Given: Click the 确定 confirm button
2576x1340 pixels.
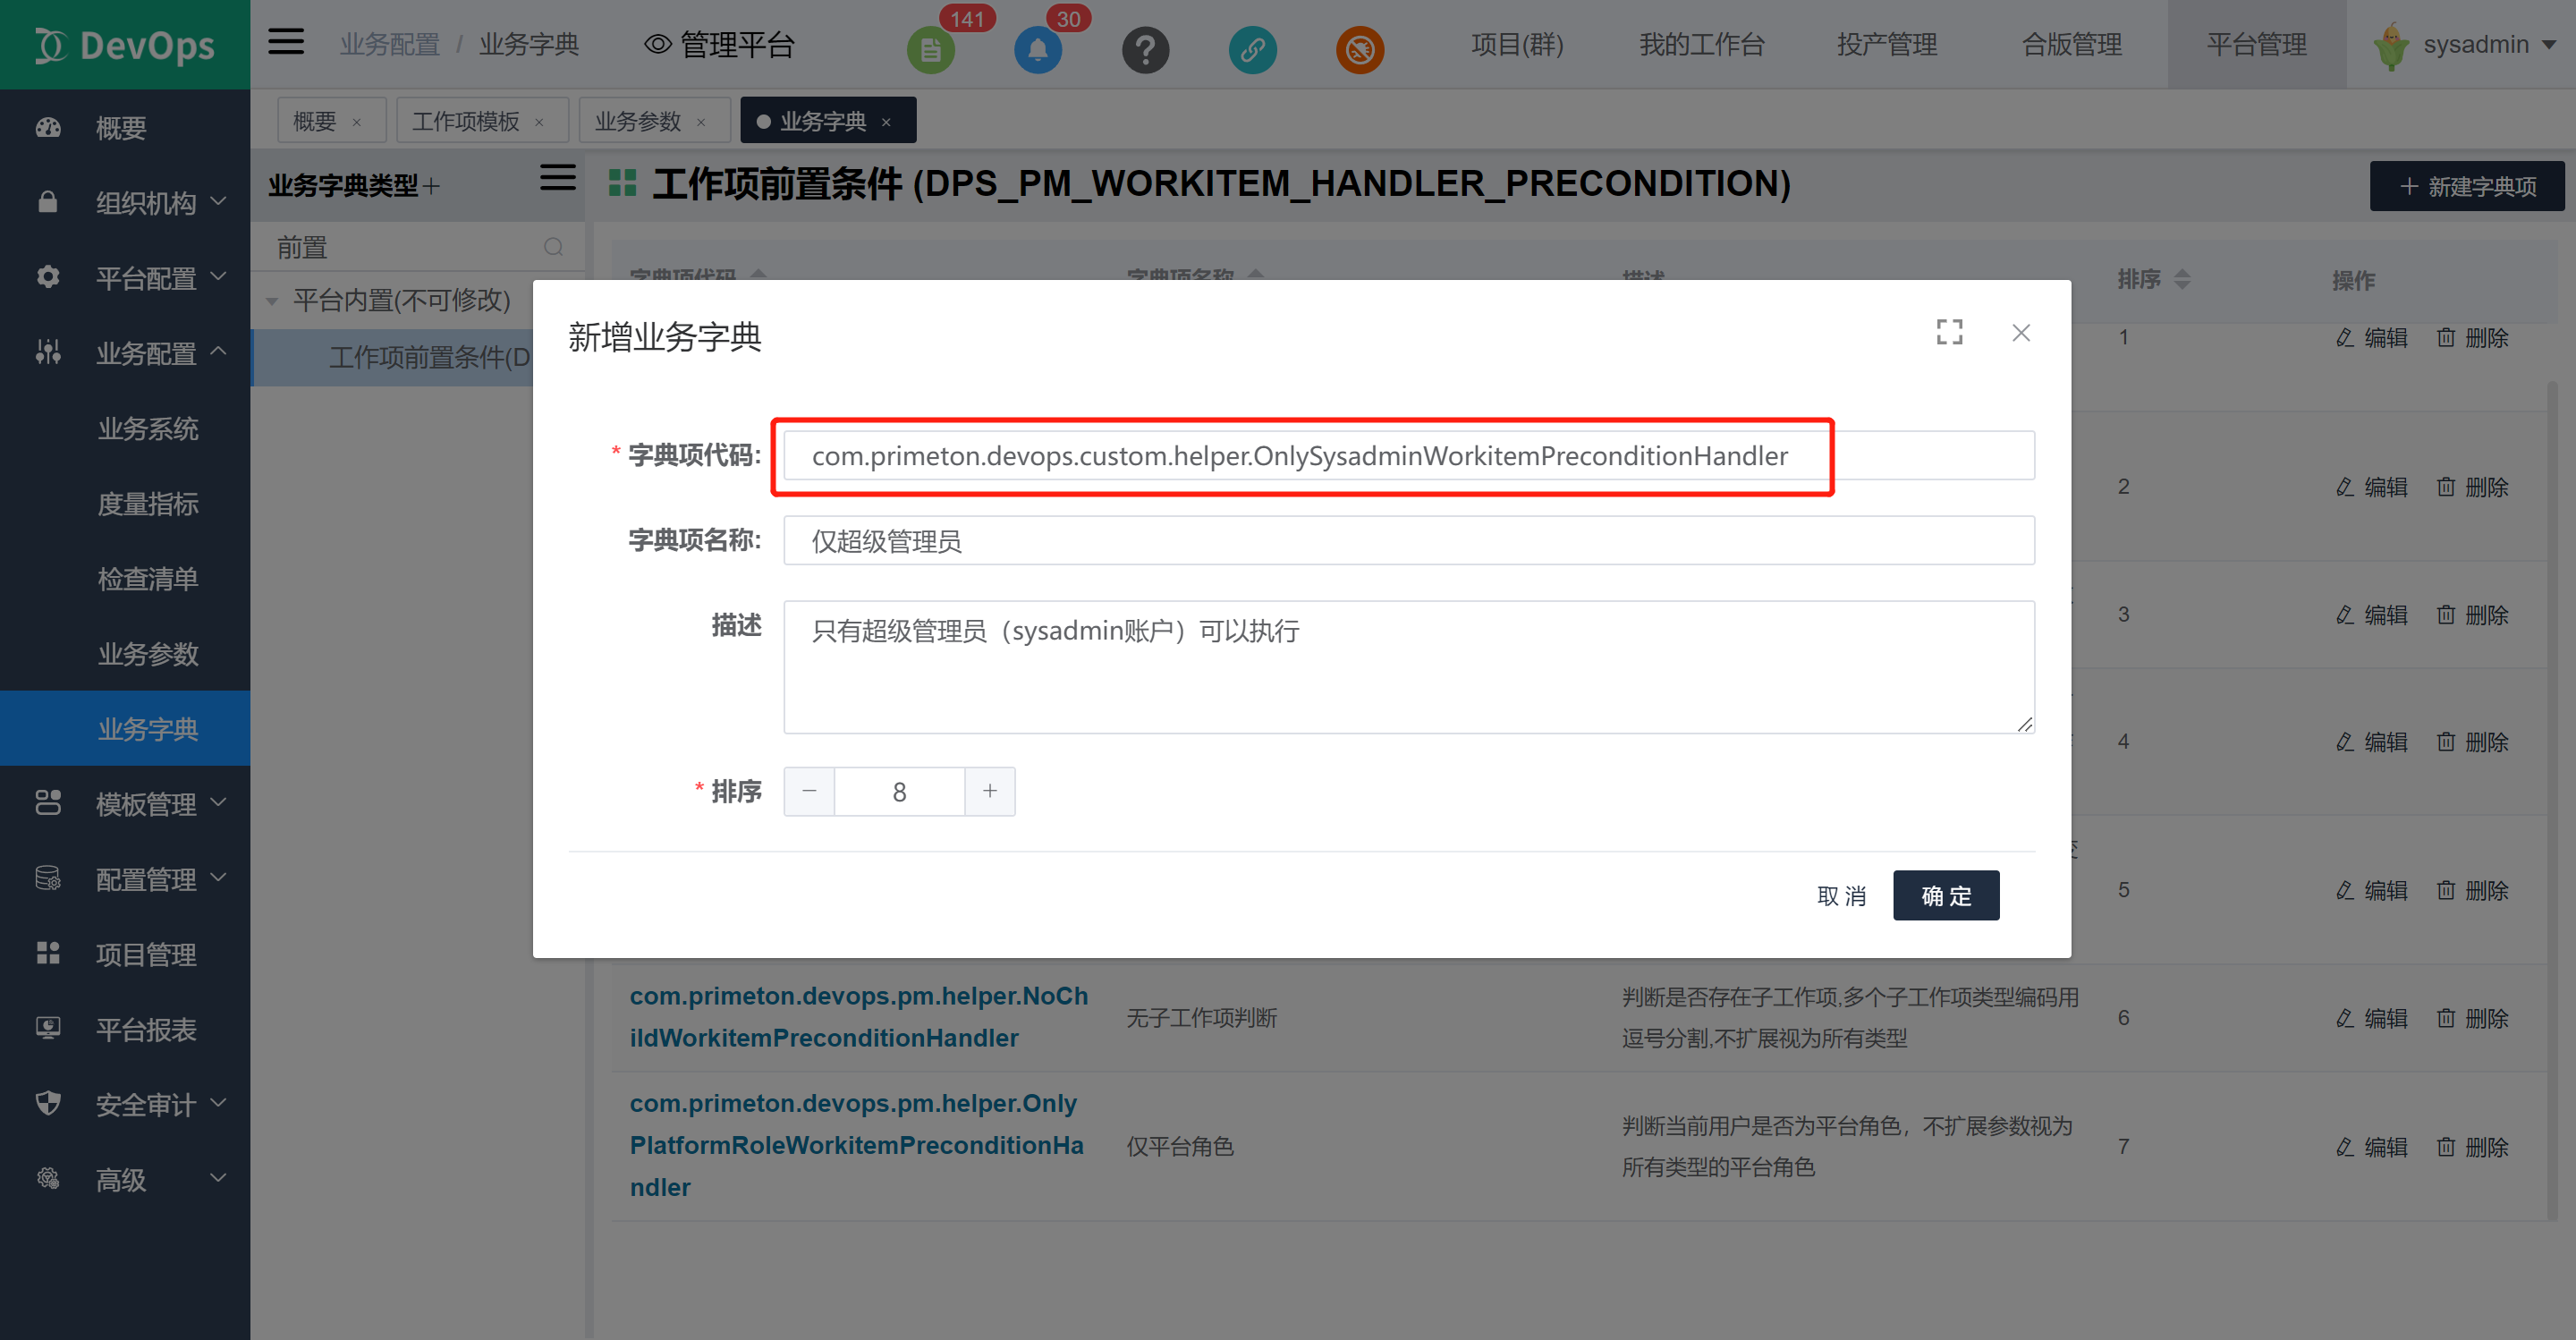Looking at the screenshot, I should click(x=1945, y=895).
